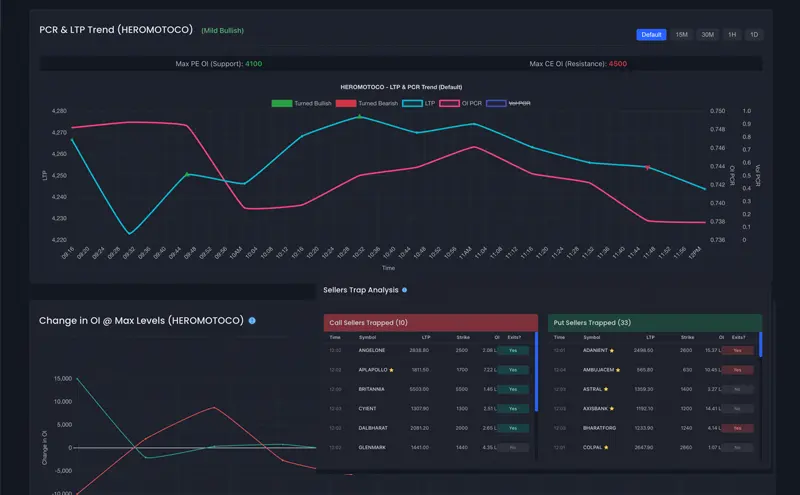The height and width of the screenshot is (495, 800).
Task: Click PCR & LTP Trend (HEROMOTOCO) title
Action: 116,30
